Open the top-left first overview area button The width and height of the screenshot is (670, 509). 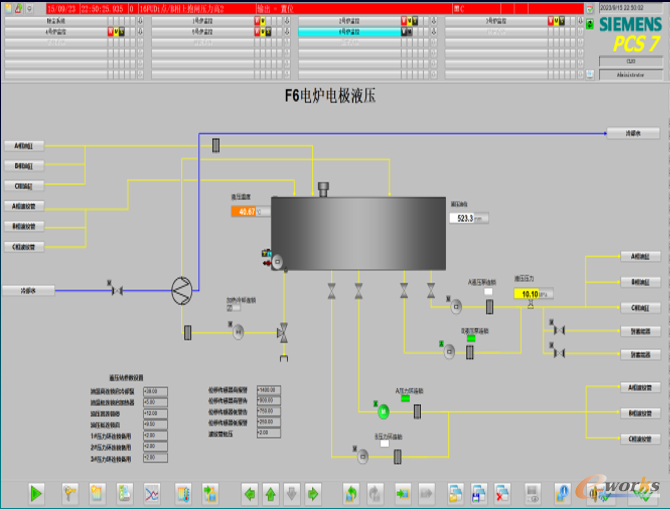(x=56, y=21)
